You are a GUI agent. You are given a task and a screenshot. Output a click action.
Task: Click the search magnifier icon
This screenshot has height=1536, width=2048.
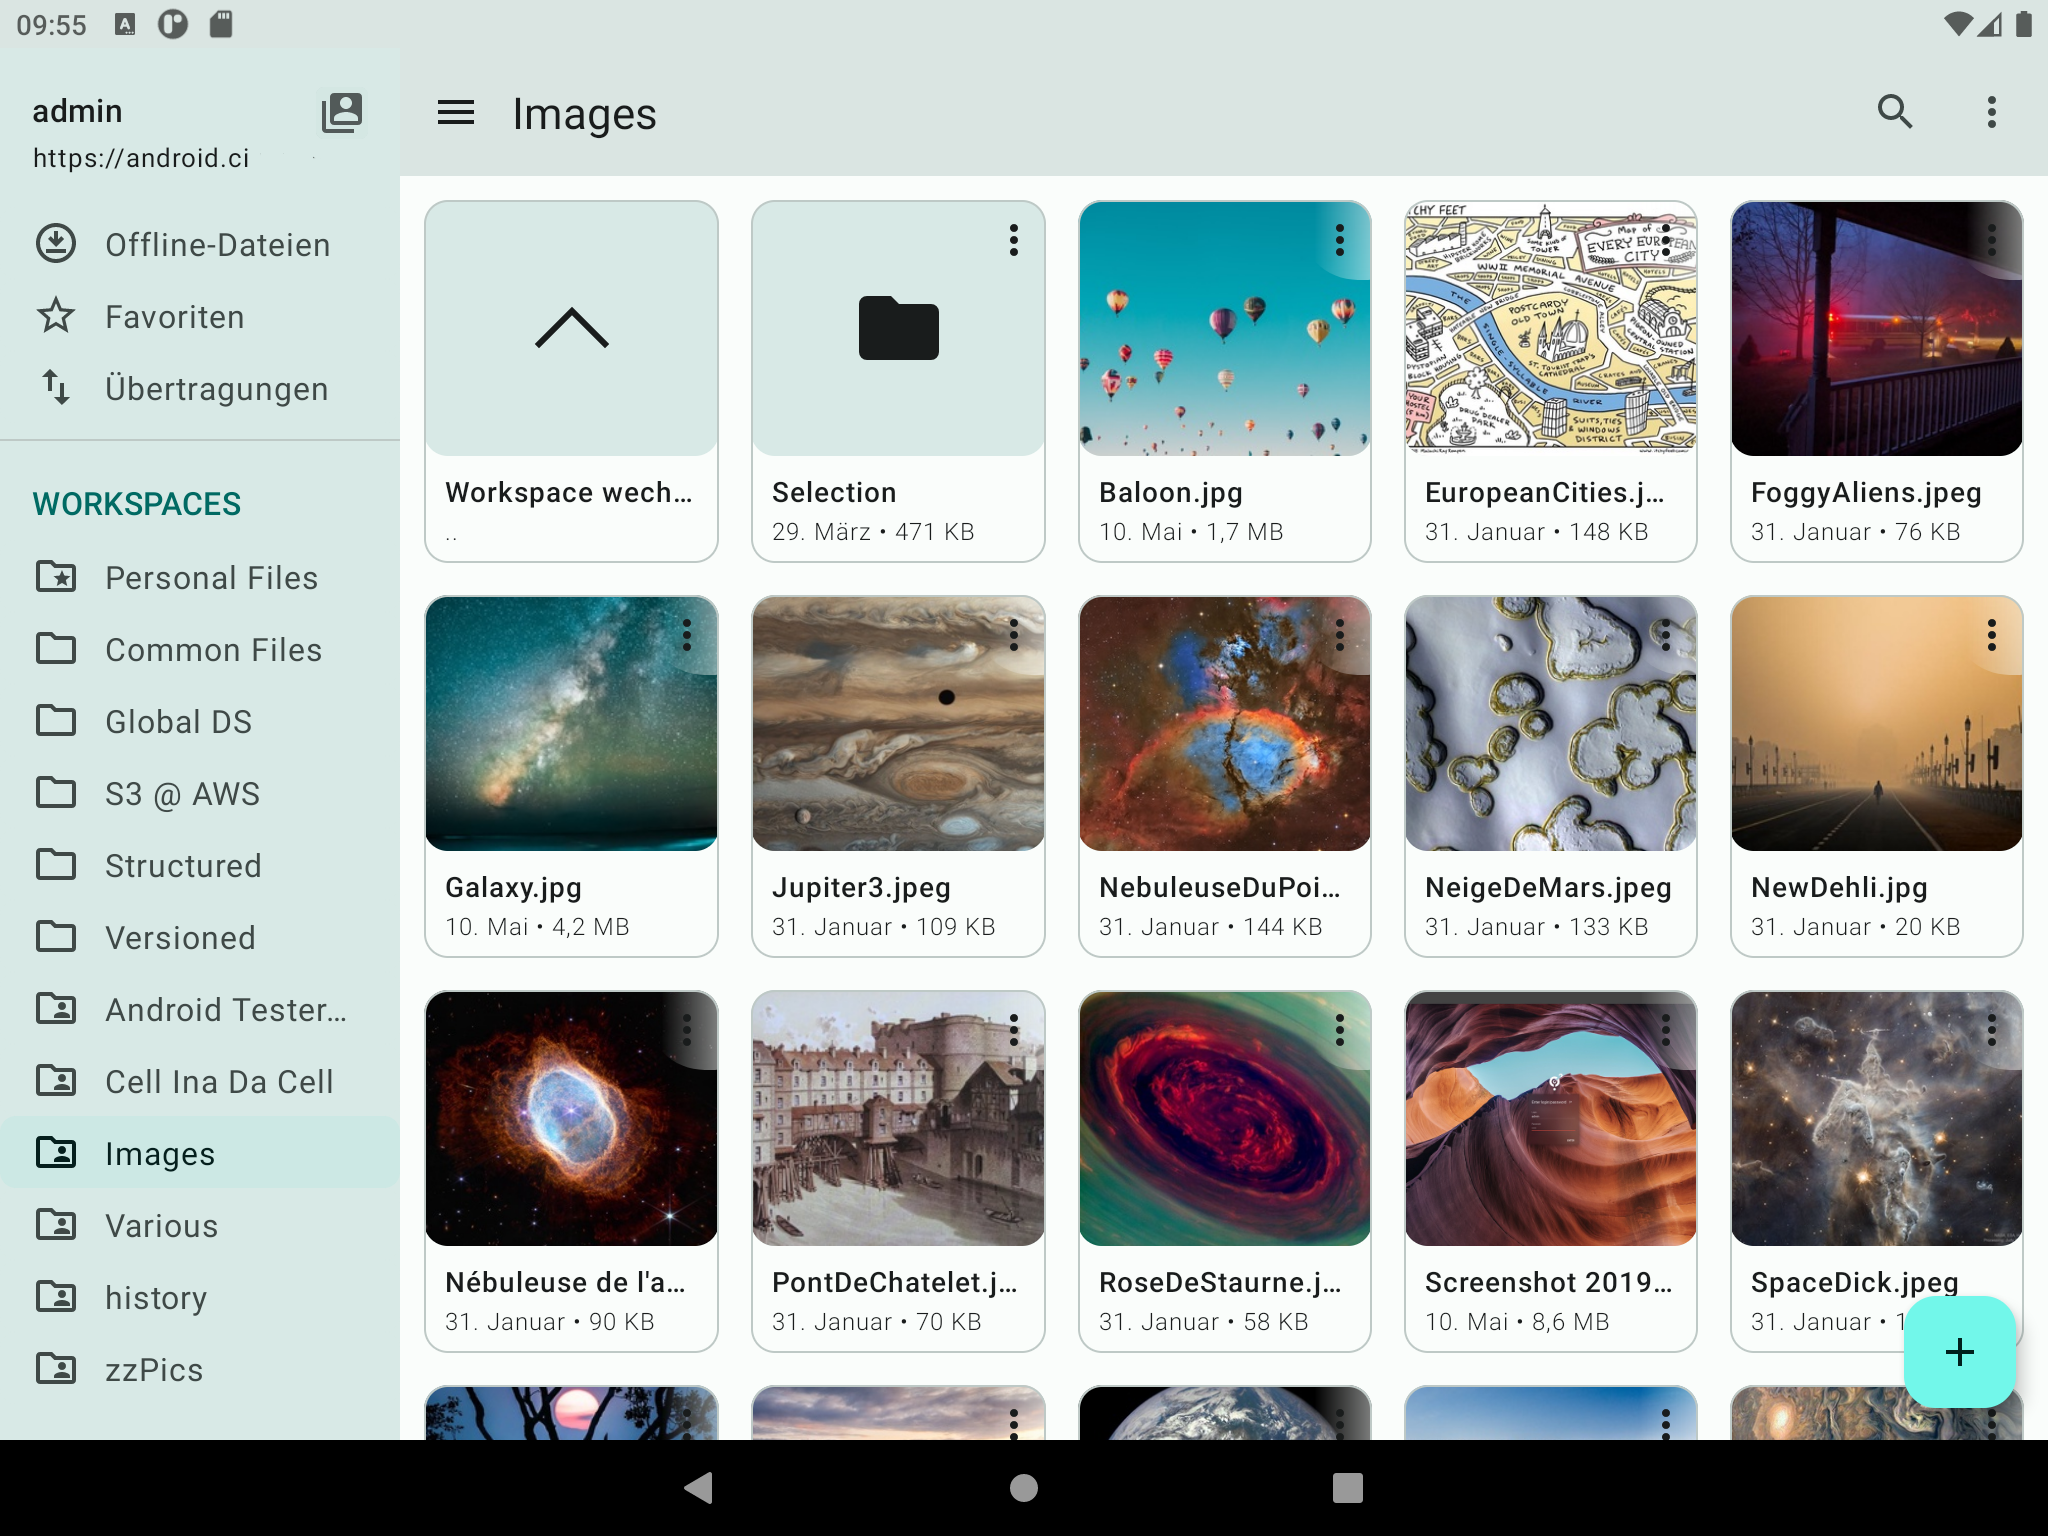point(1894,112)
